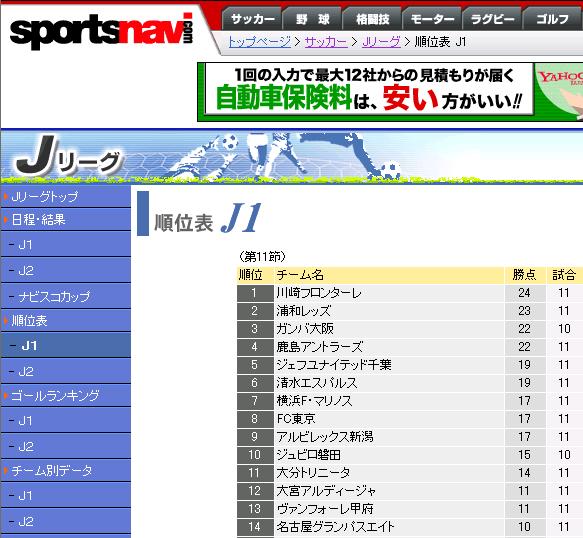The image size is (583, 538).
Task: Switch to the 野球 tab
Action: (312, 19)
